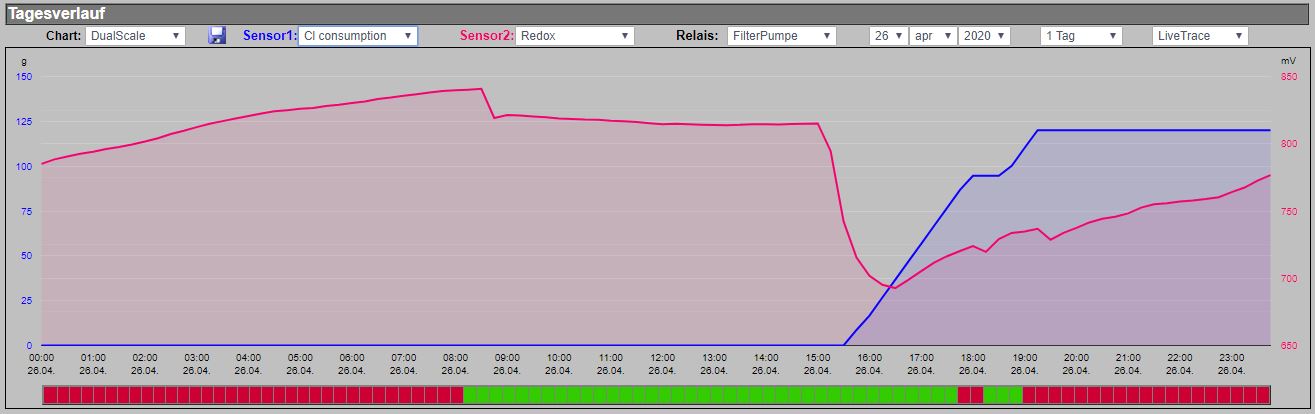Open the Sensor1 Cl consumption dropdown
This screenshot has width=1315, height=414.
pos(358,35)
